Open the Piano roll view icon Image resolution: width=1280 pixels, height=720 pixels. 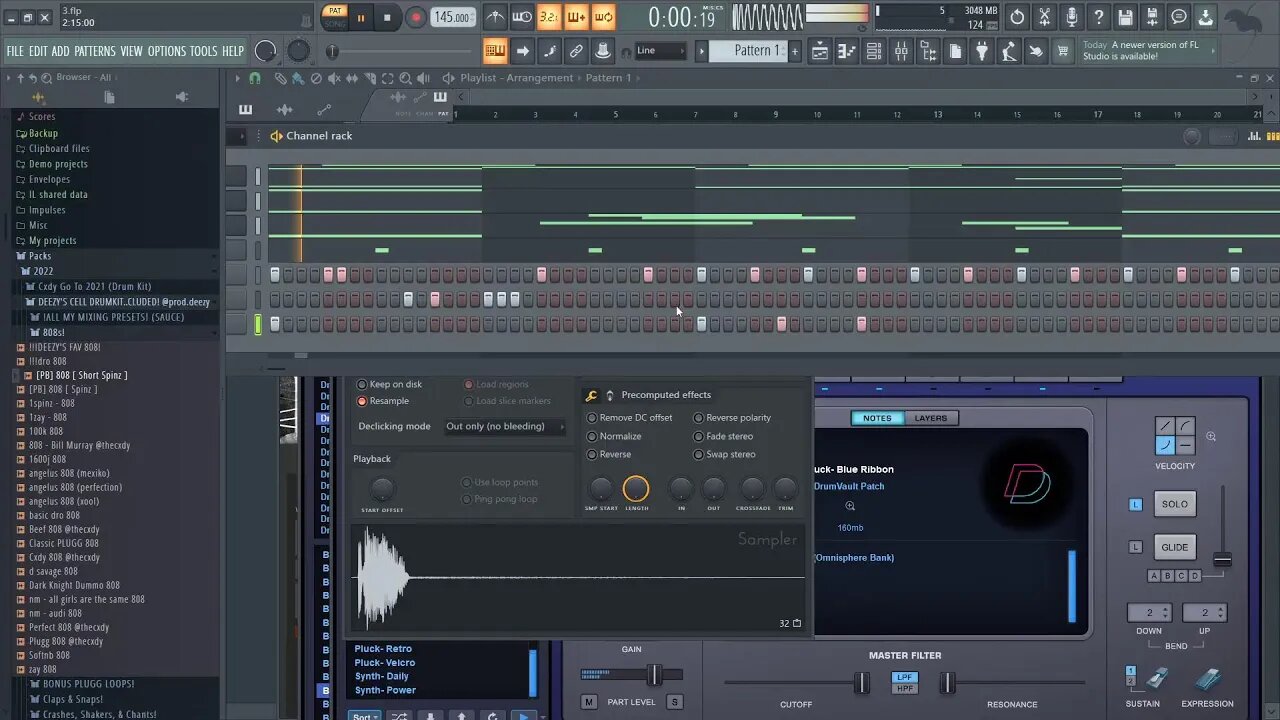(x=846, y=51)
